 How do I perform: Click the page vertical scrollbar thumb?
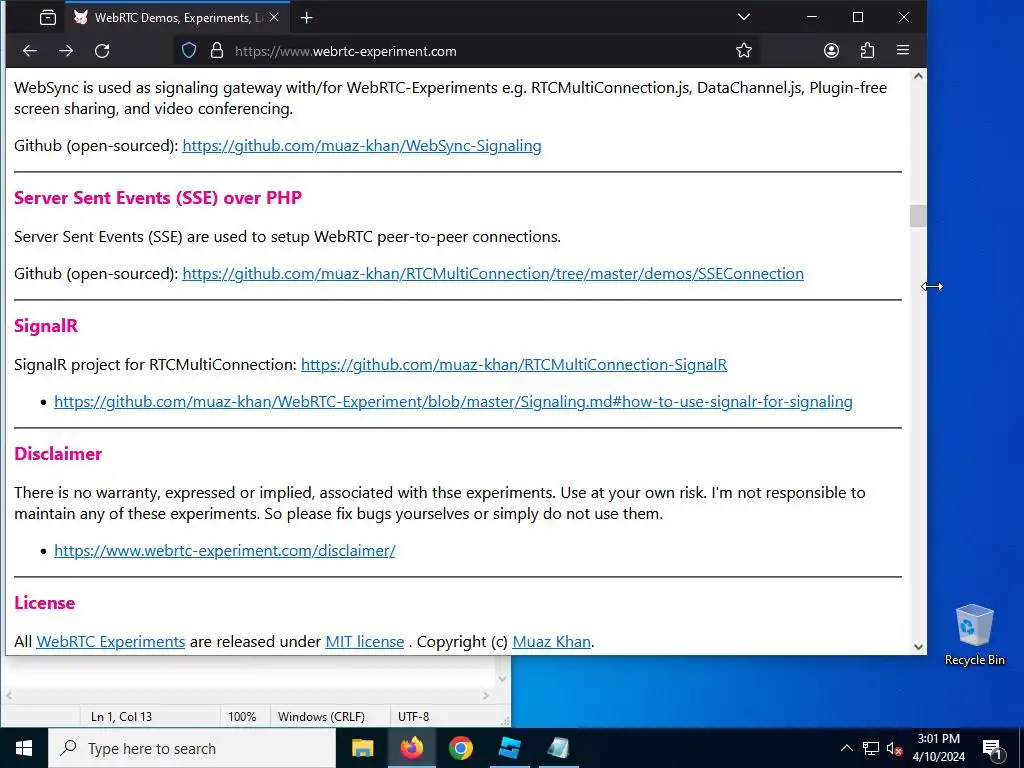tap(918, 216)
